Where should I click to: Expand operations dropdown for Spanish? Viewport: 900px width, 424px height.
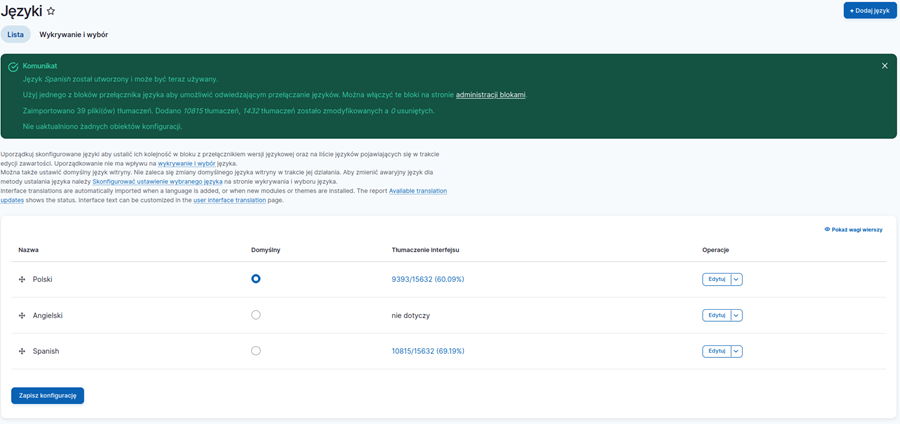pos(737,352)
